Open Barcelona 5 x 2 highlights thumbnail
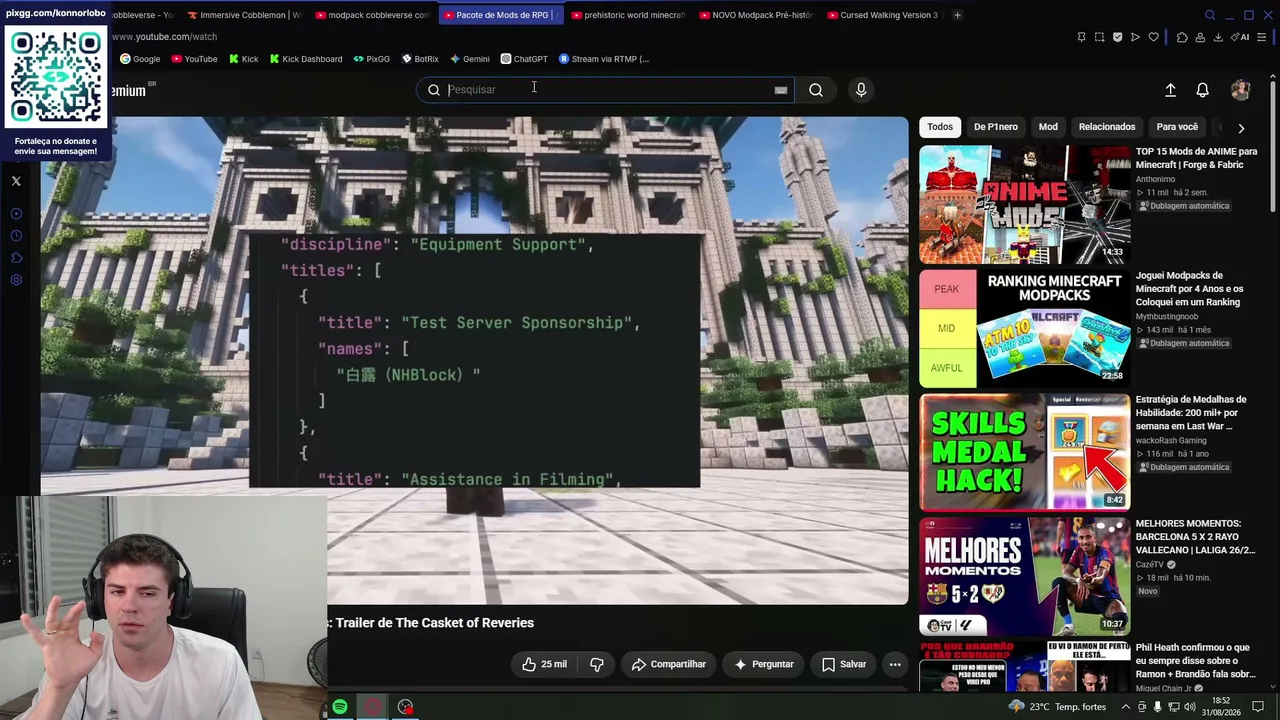The image size is (1280, 720). point(1025,577)
